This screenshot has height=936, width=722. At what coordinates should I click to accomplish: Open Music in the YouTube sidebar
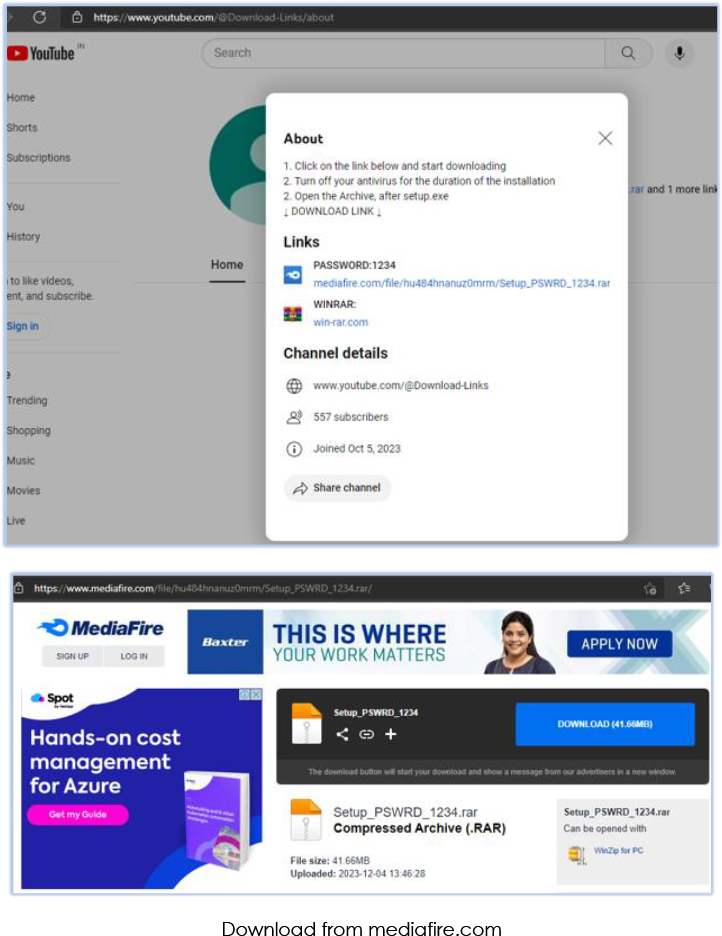click(x=21, y=460)
